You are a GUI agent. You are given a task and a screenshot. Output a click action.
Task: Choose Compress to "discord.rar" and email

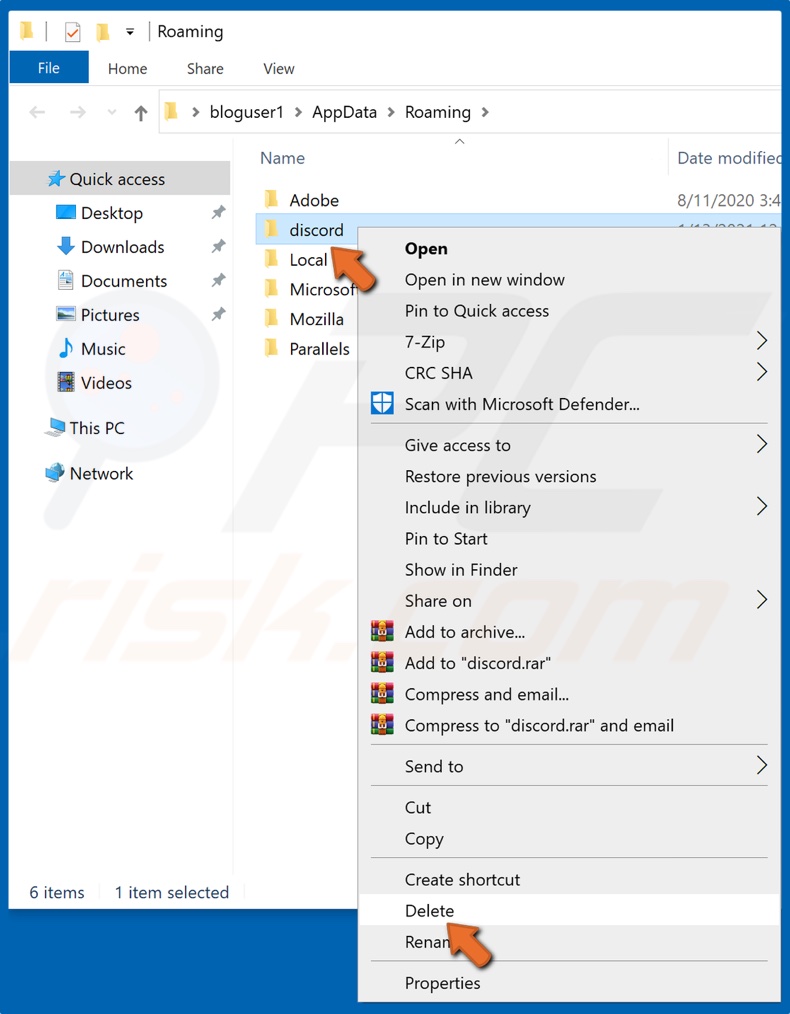569,726
